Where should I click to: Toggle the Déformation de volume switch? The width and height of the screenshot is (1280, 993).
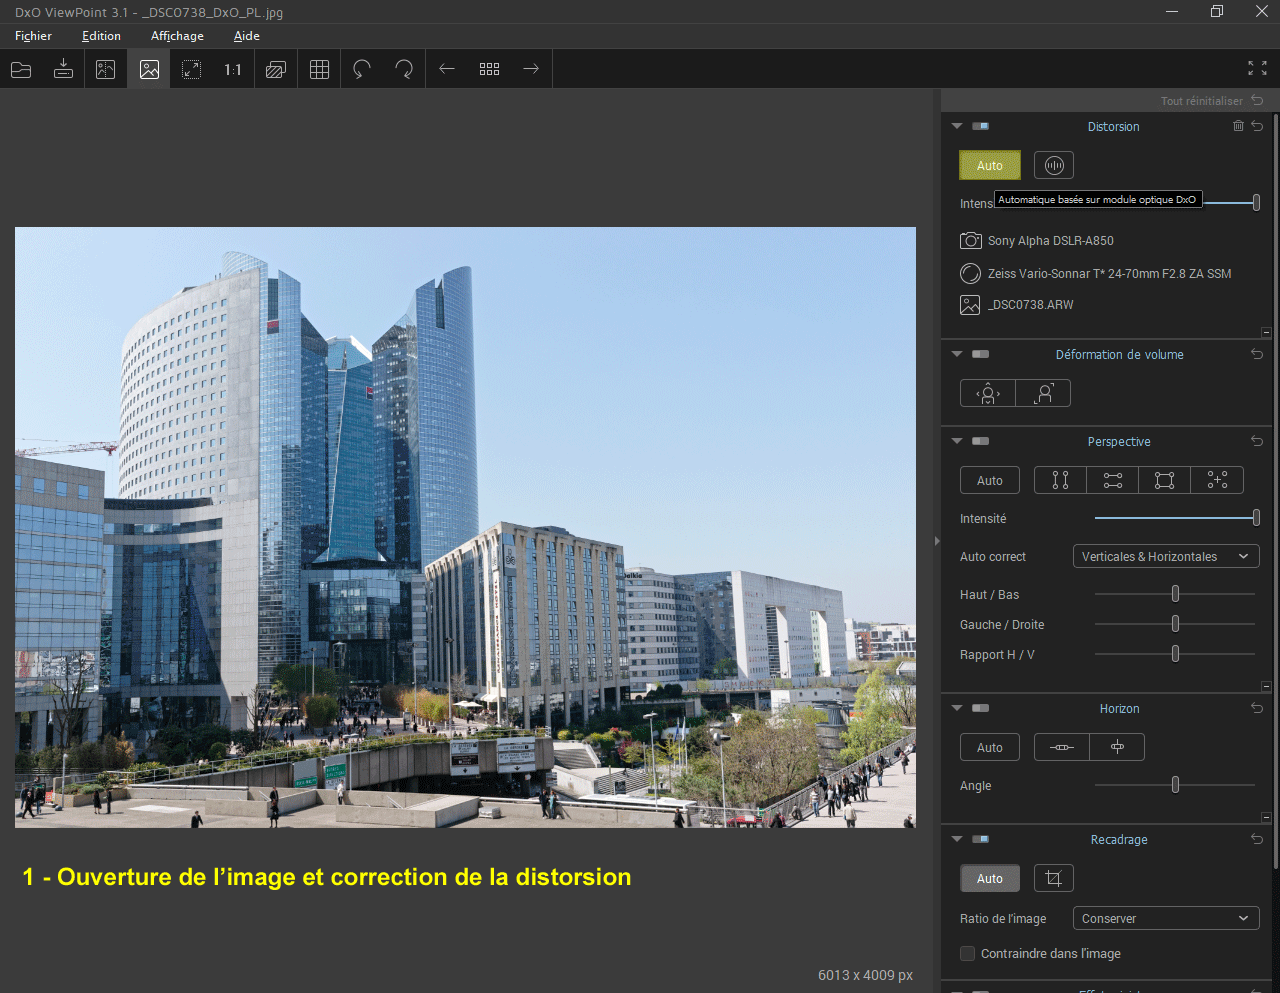981,354
